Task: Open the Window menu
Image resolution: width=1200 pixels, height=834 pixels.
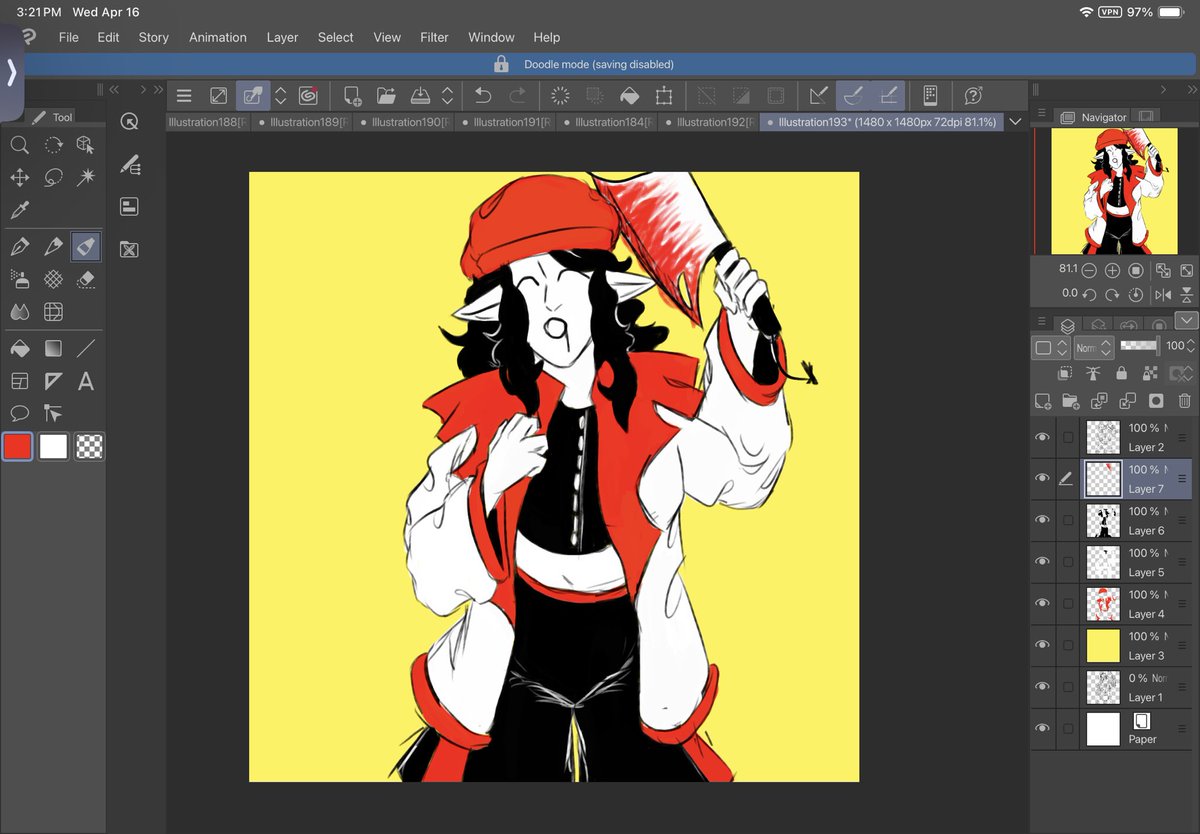Action: tap(491, 37)
